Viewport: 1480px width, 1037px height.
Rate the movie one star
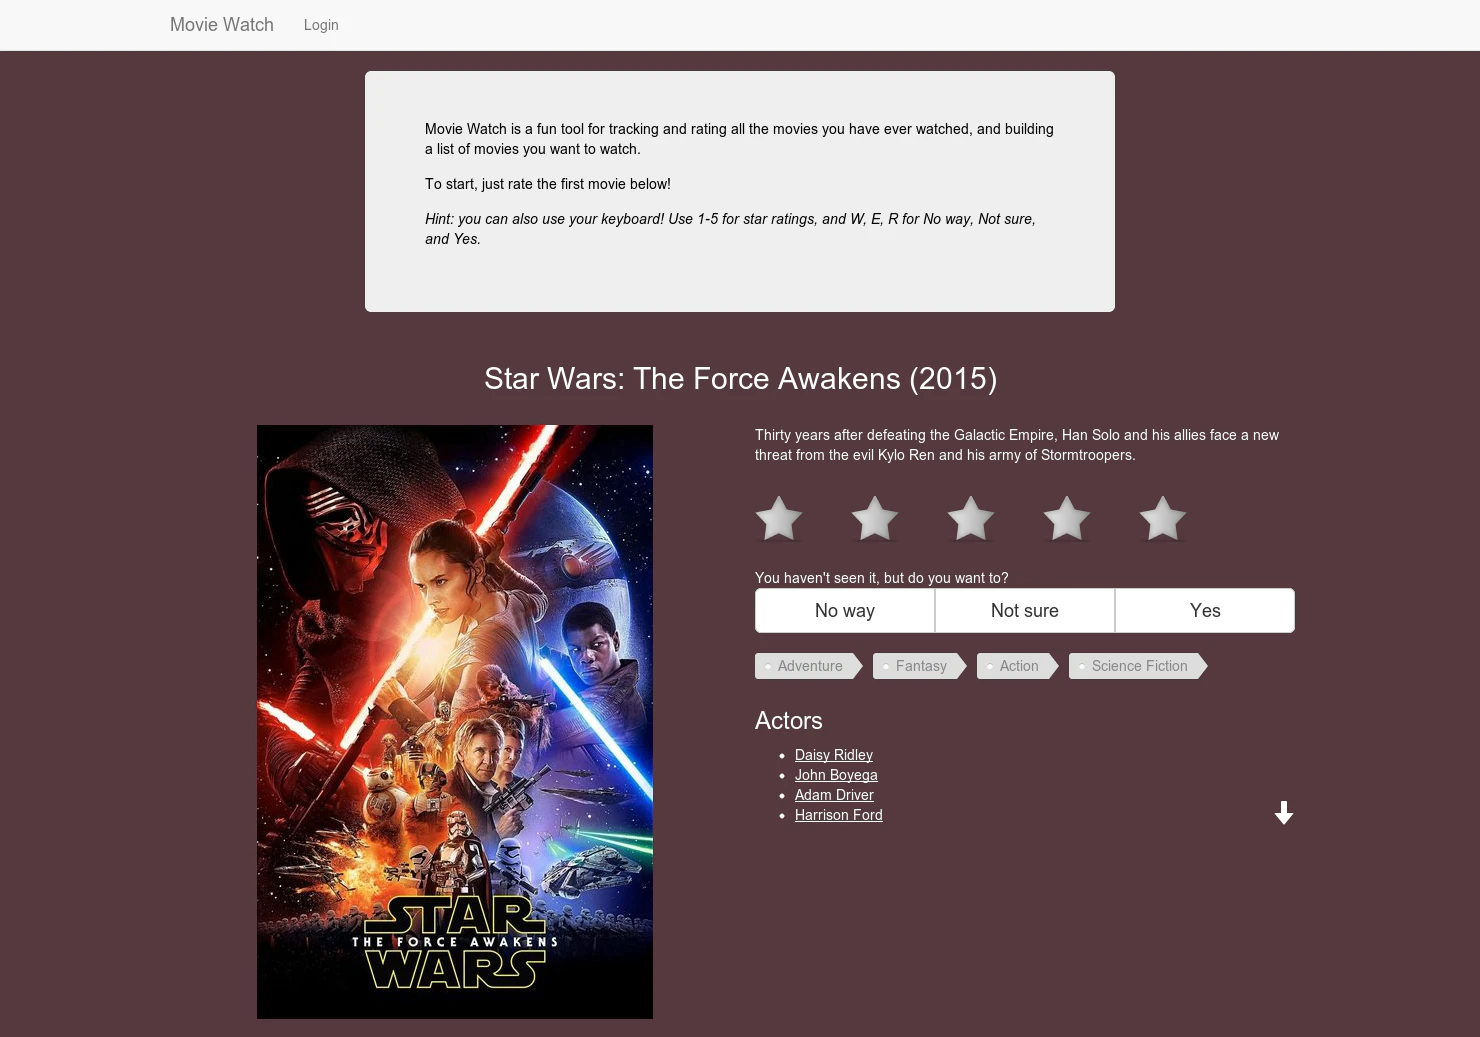(779, 519)
